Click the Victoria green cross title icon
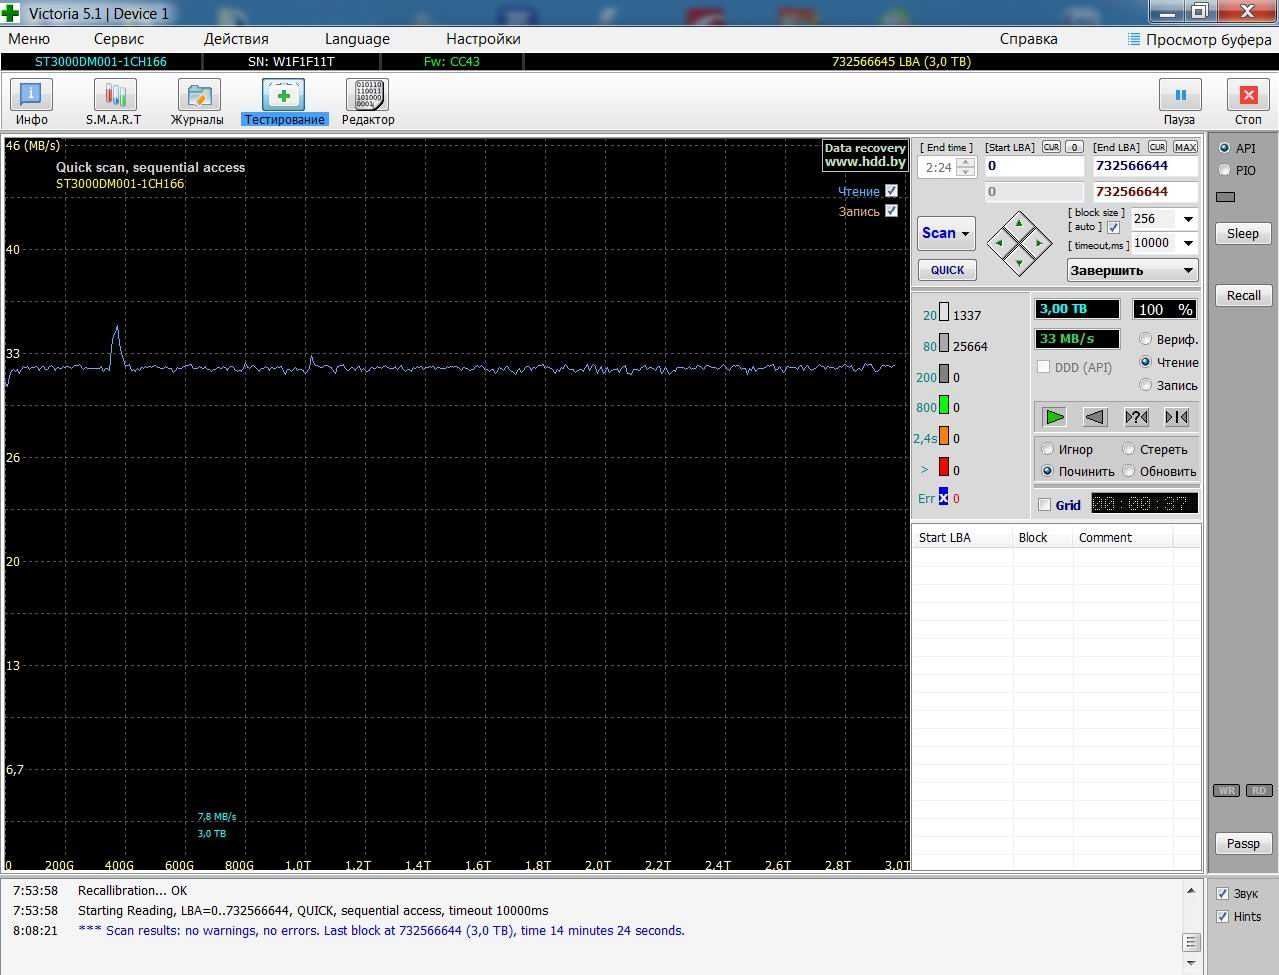The height and width of the screenshot is (975, 1279). tap(11, 13)
